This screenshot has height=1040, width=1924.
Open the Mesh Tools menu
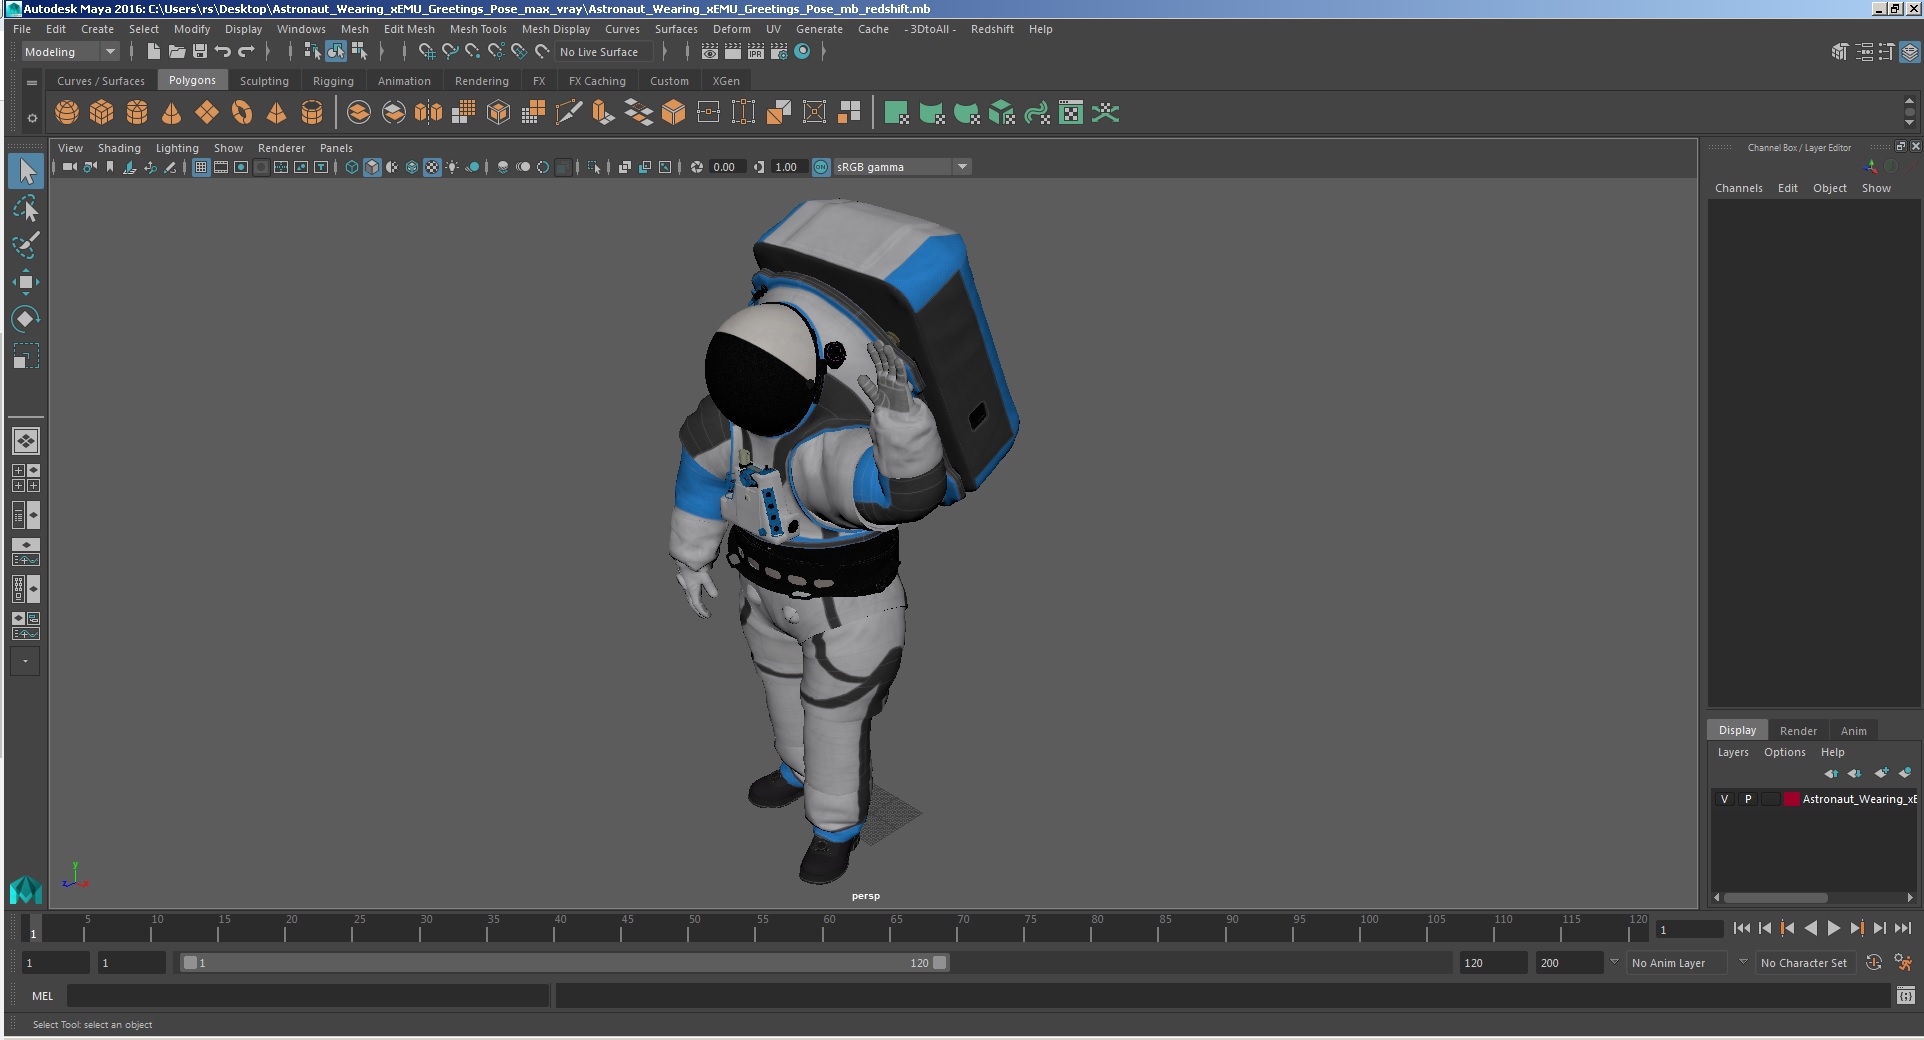pos(478,29)
